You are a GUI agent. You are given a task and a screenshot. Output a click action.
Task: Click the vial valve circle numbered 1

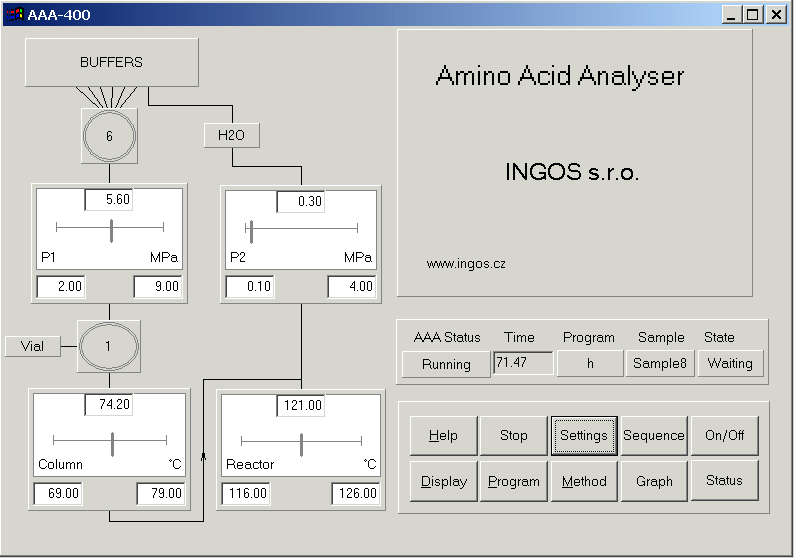pos(109,346)
